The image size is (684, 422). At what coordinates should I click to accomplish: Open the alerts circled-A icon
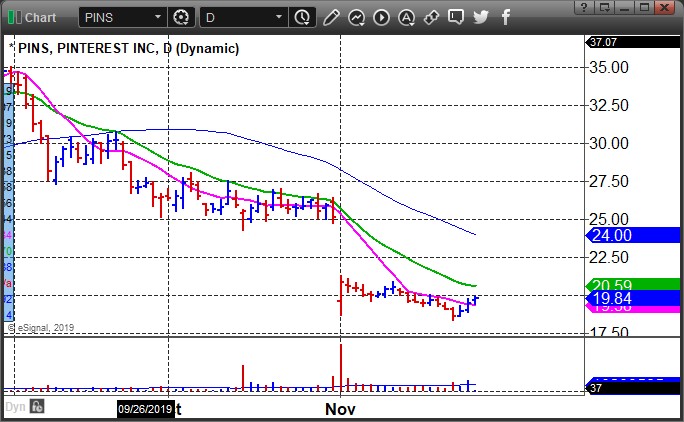pos(406,17)
